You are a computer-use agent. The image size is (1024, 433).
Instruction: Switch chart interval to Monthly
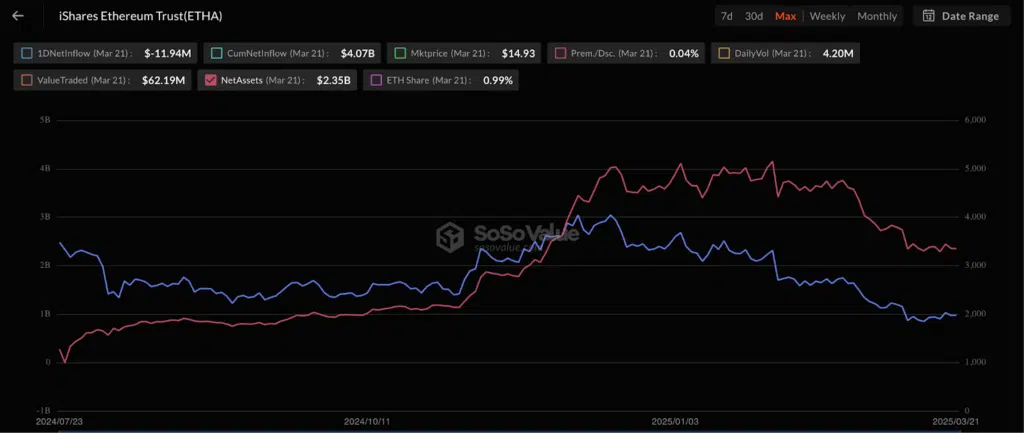pyautogui.click(x=877, y=16)
